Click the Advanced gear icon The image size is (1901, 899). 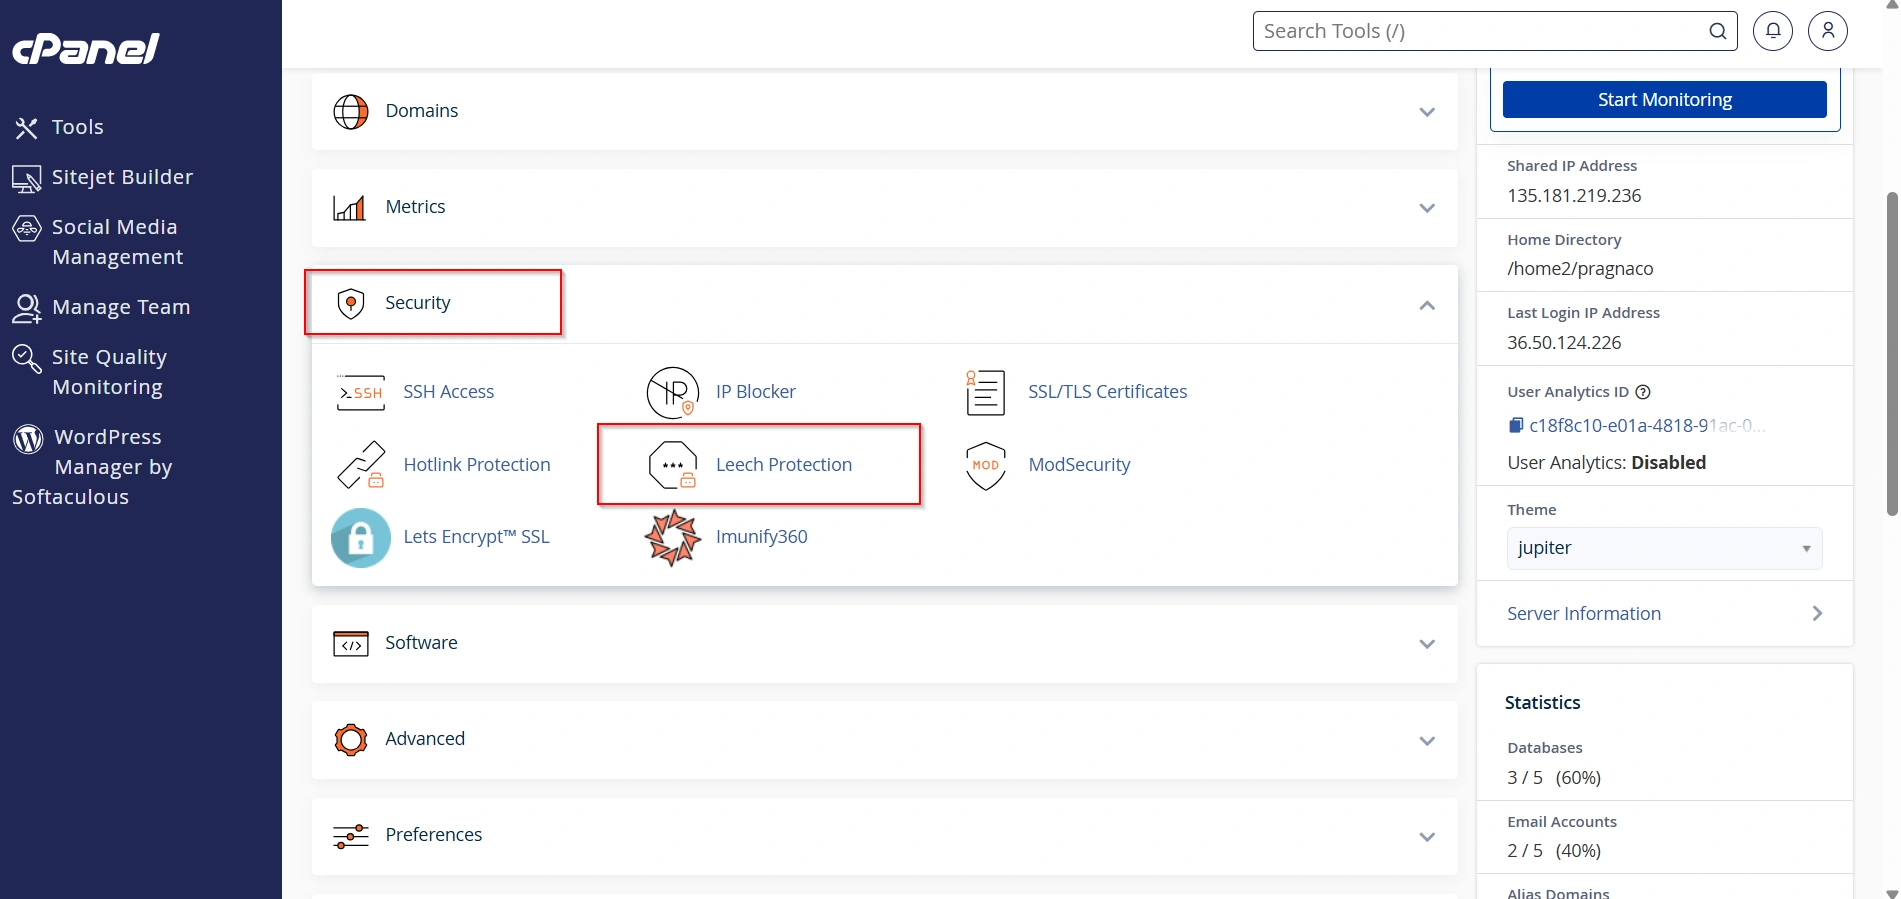[x=351, y=740]
